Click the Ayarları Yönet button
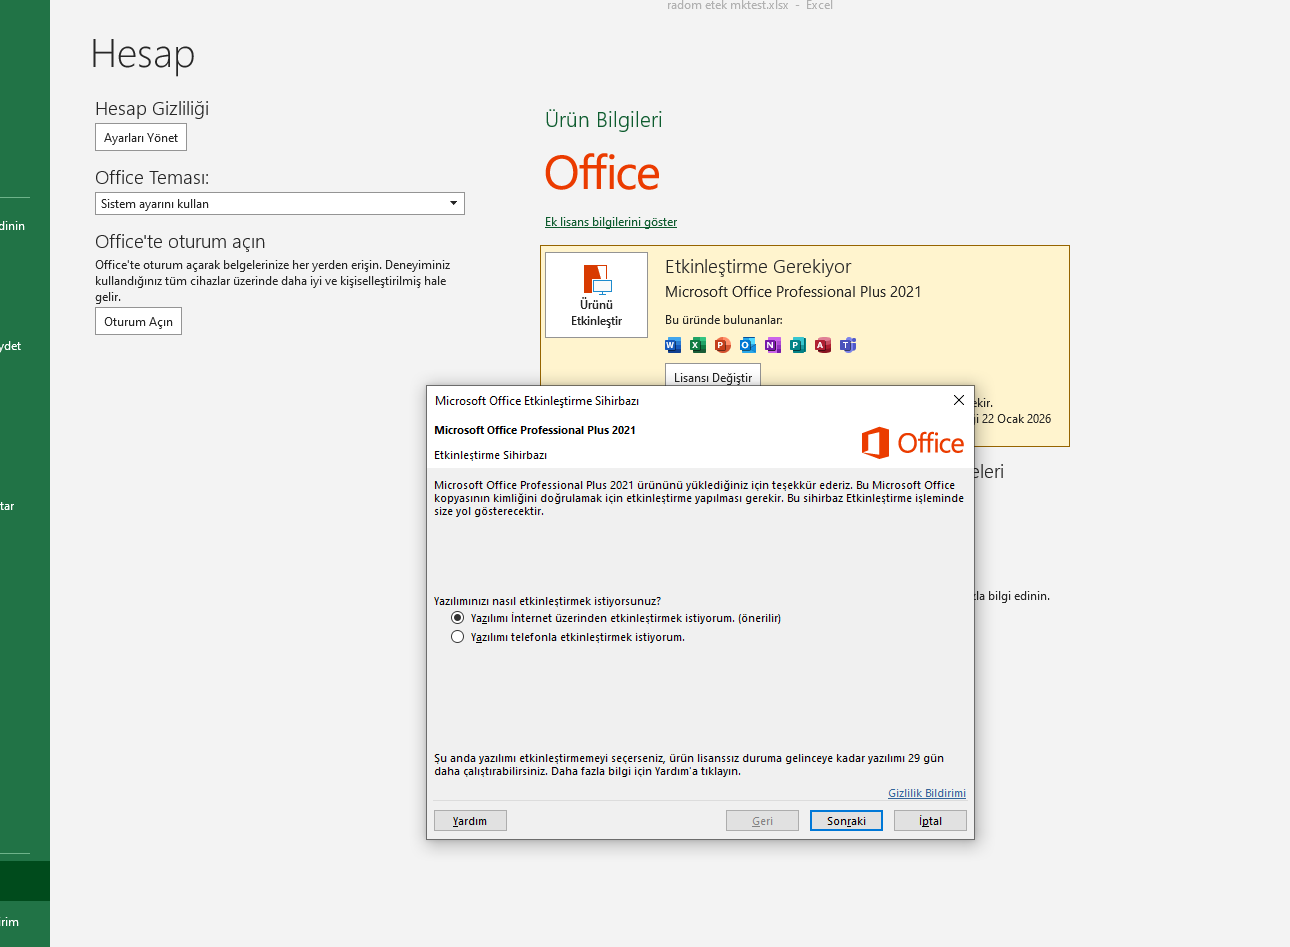This screenshot has width=1290, height=947. (141, 138)
